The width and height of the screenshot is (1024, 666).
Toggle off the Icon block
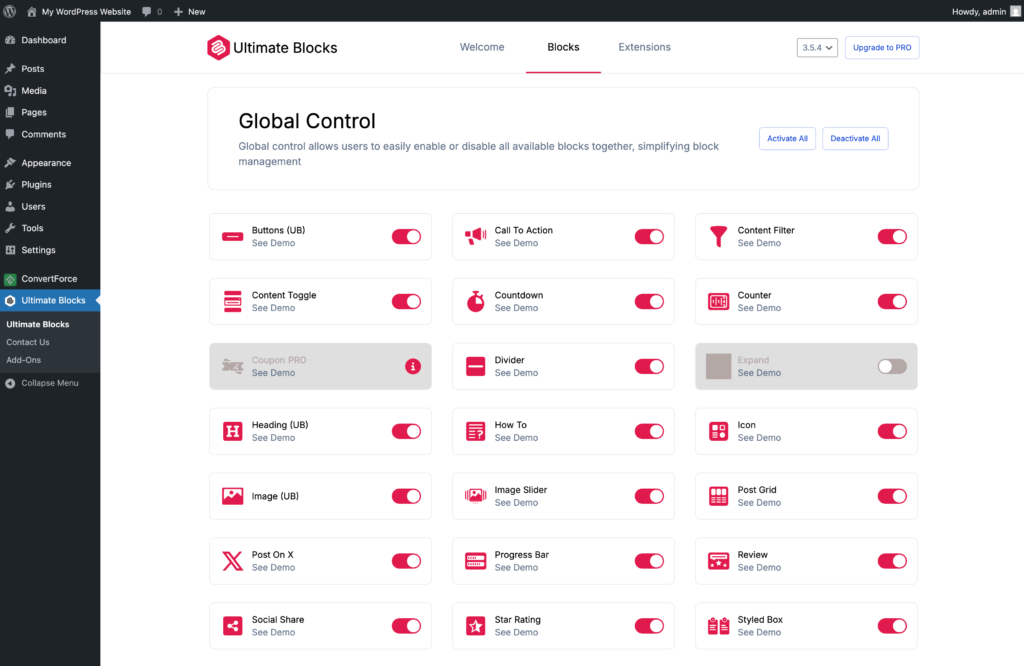click(892, 432)
